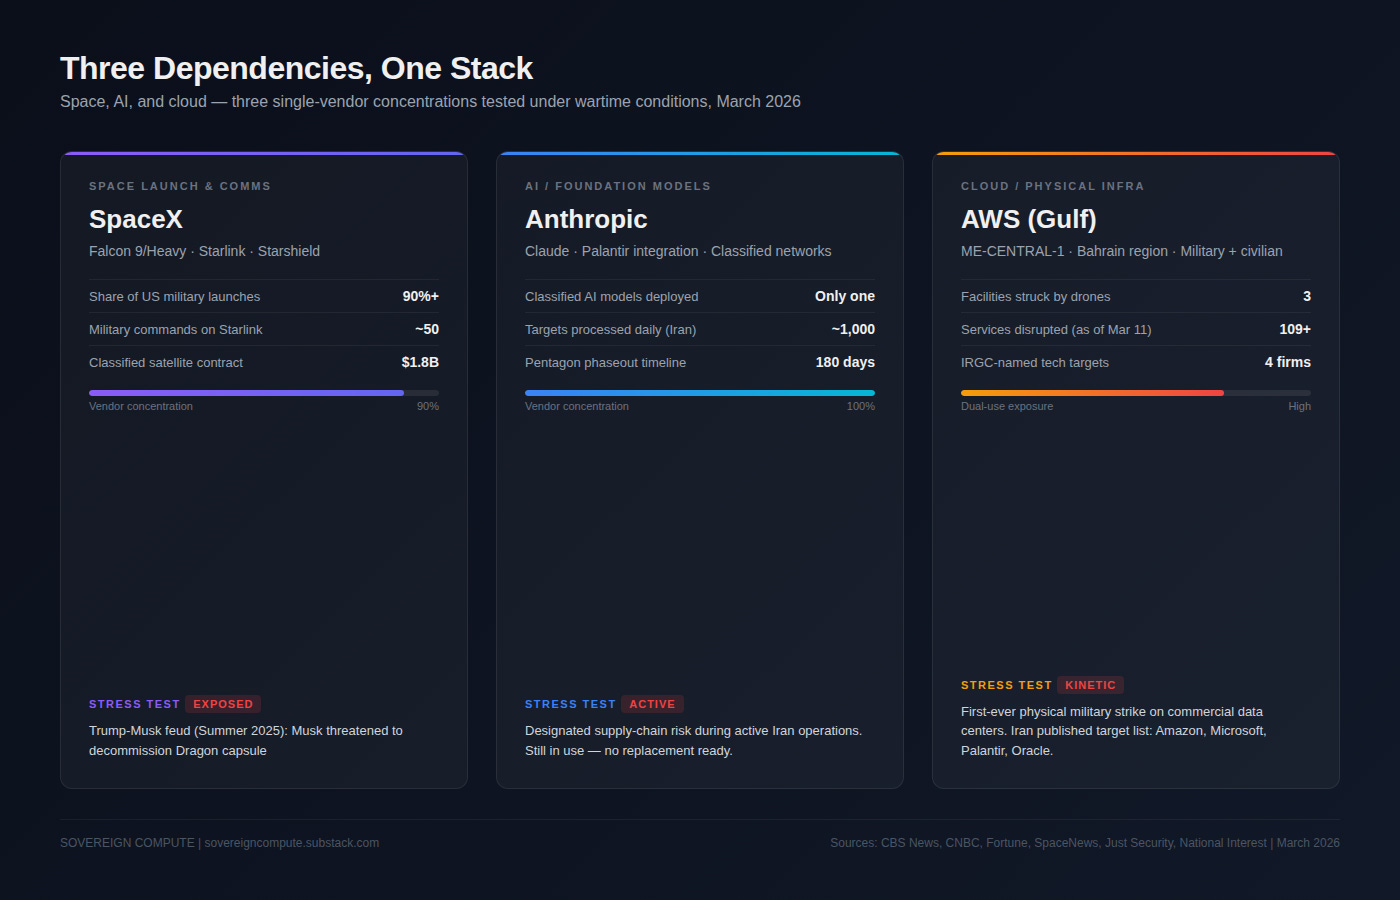Click 'Services disrupted (as of Mar 11)' label

pyautogui.click(x=1056, y=329)
